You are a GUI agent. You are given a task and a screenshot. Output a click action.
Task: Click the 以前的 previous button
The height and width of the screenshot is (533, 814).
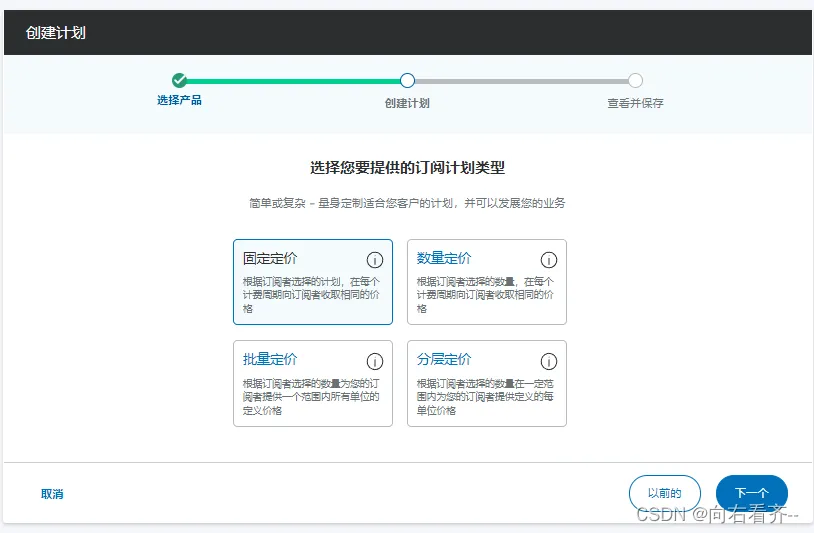point(664,493)
